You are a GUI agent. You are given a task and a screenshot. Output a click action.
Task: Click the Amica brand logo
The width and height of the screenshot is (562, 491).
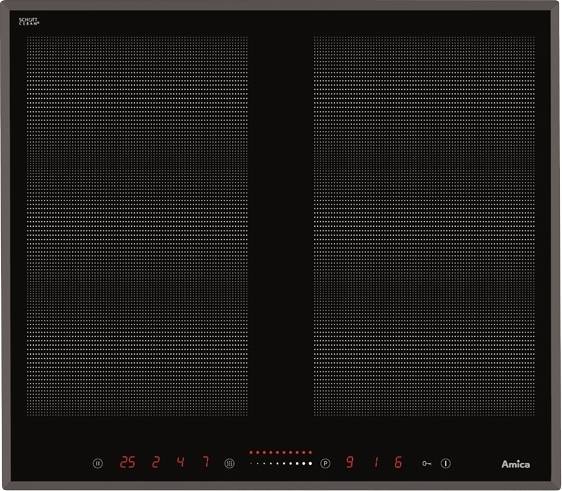(515, 464)
